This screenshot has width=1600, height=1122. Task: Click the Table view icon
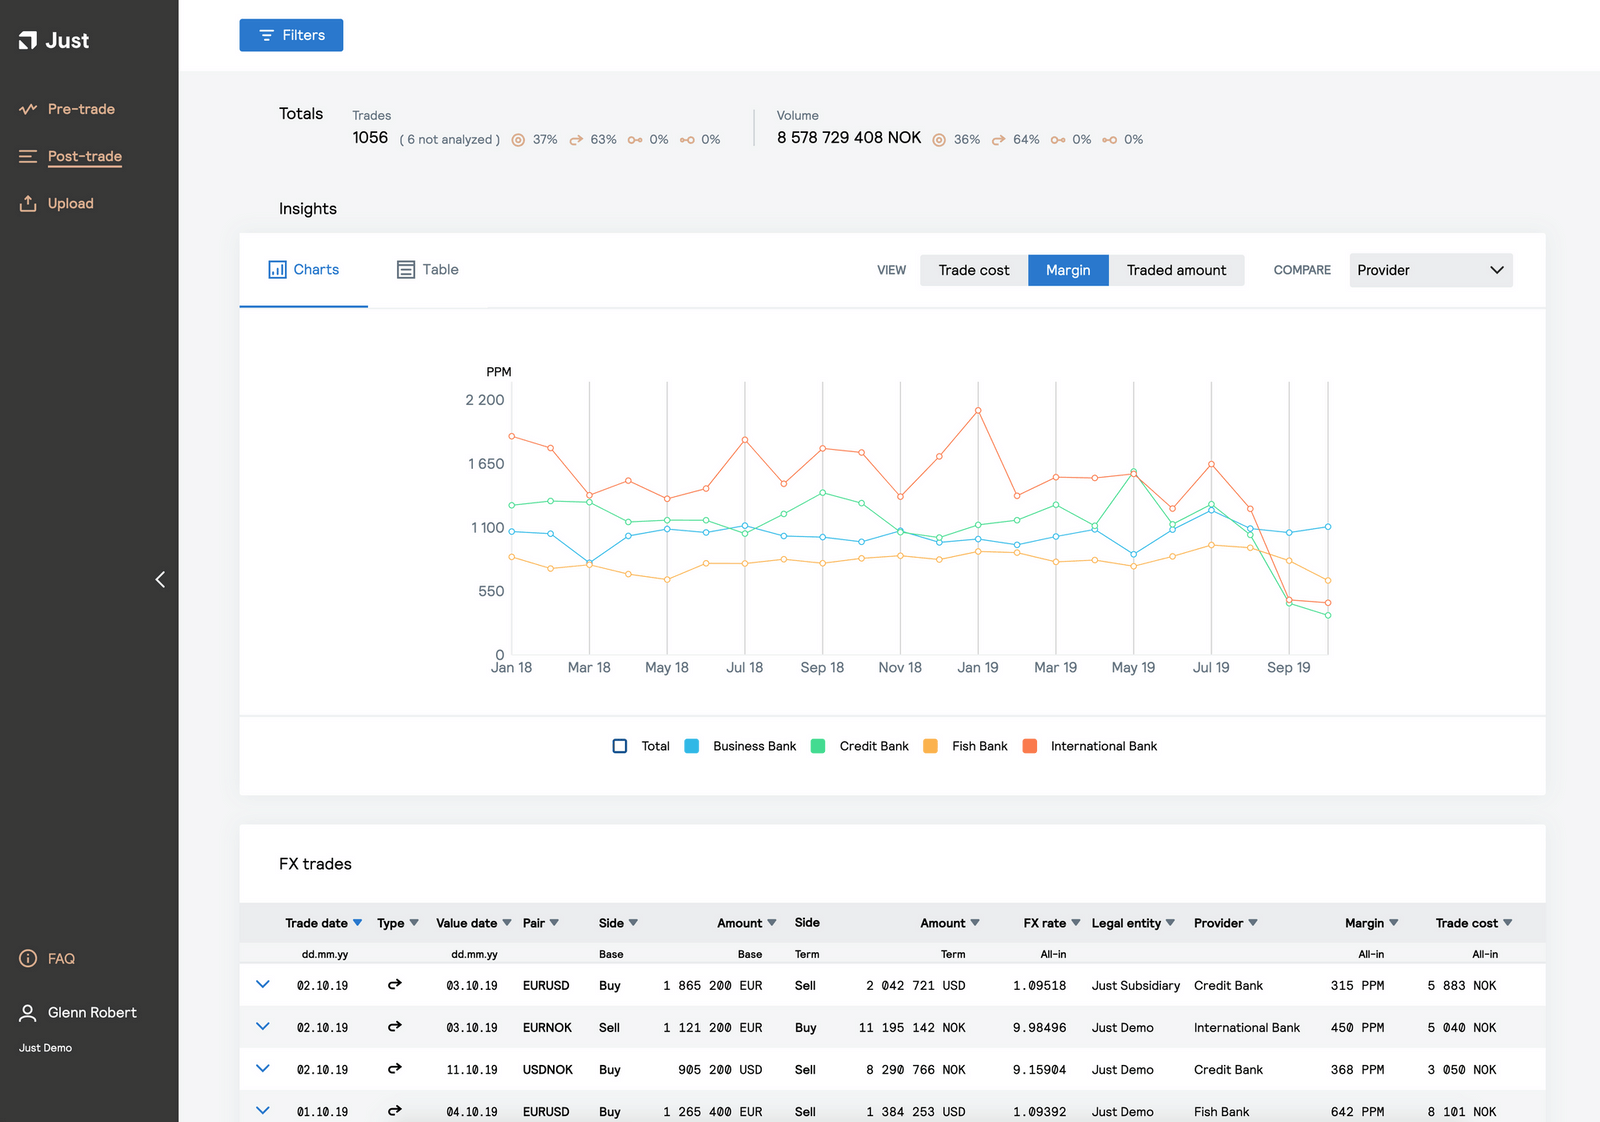(404, 269)
